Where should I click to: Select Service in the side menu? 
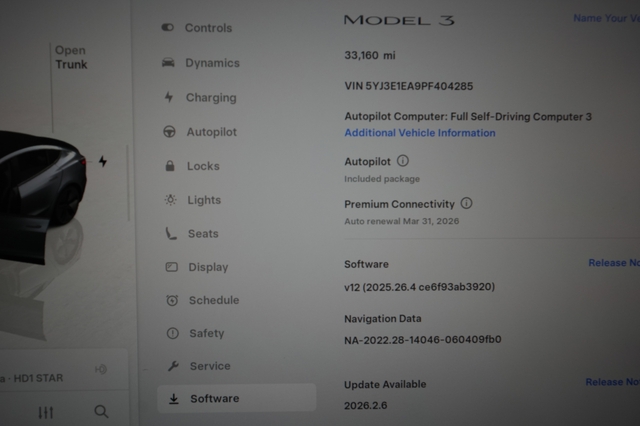pos(210,366)
